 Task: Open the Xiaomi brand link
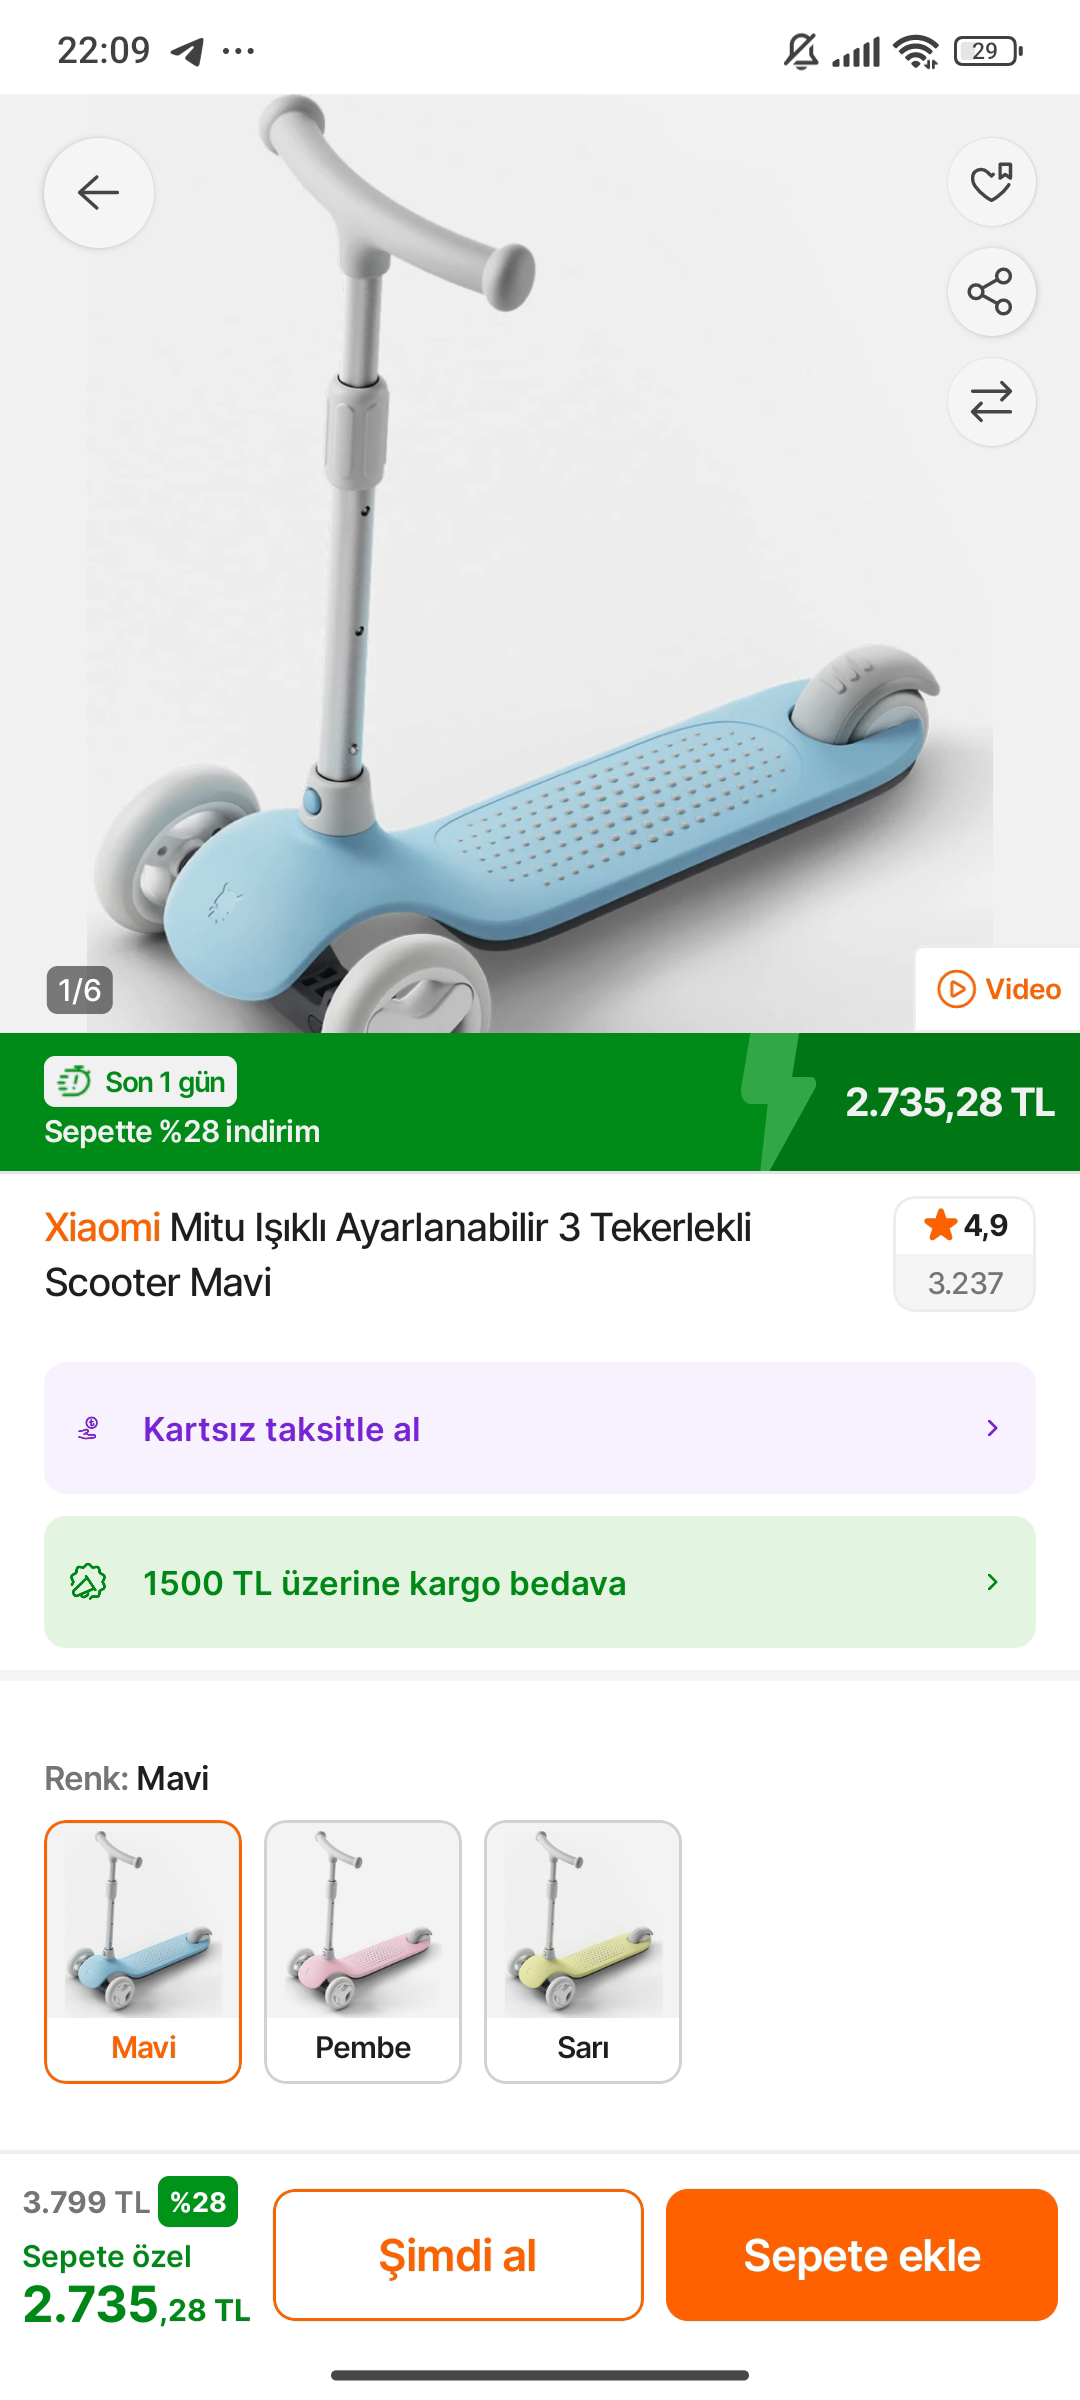(x=102, y=1227)
